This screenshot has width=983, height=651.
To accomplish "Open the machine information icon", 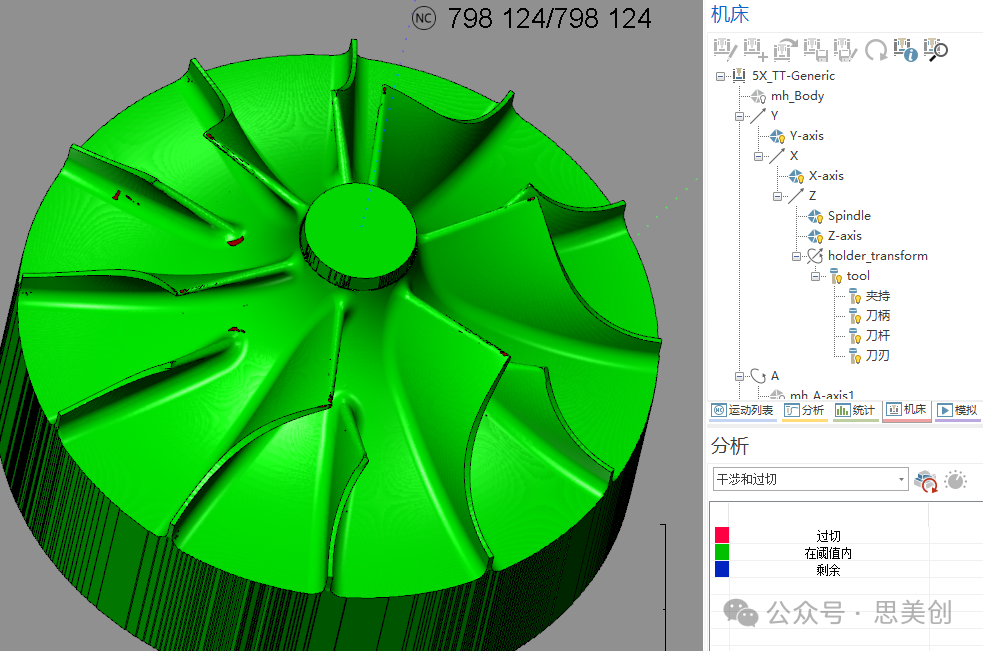I will [906, 49].
